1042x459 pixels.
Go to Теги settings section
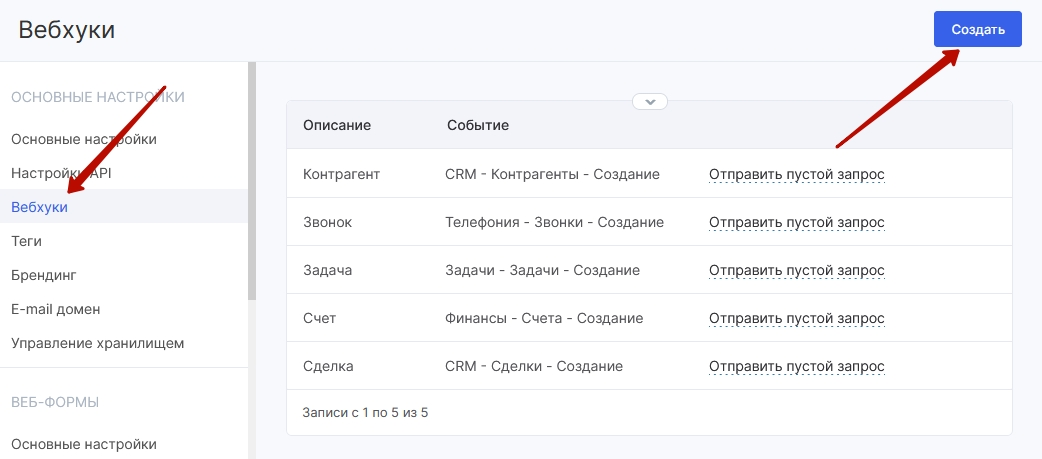(27, 241)
